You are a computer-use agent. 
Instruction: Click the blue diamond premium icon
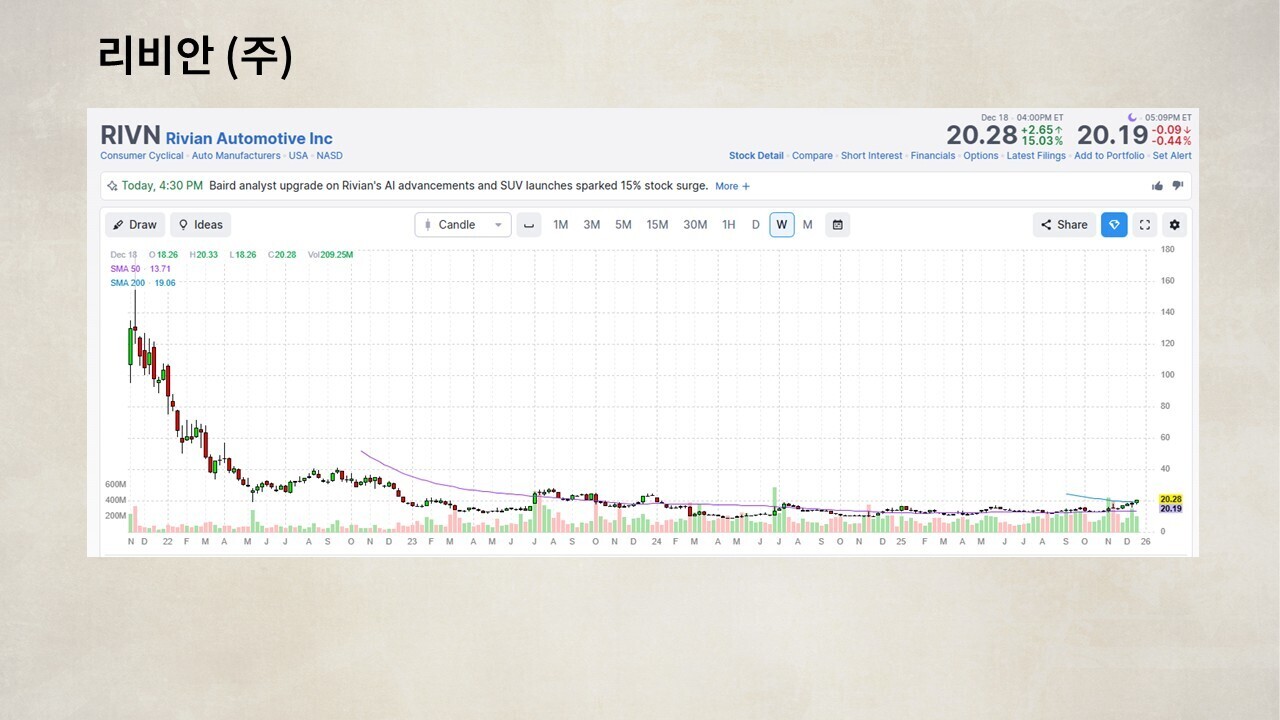coord(1114,225)
